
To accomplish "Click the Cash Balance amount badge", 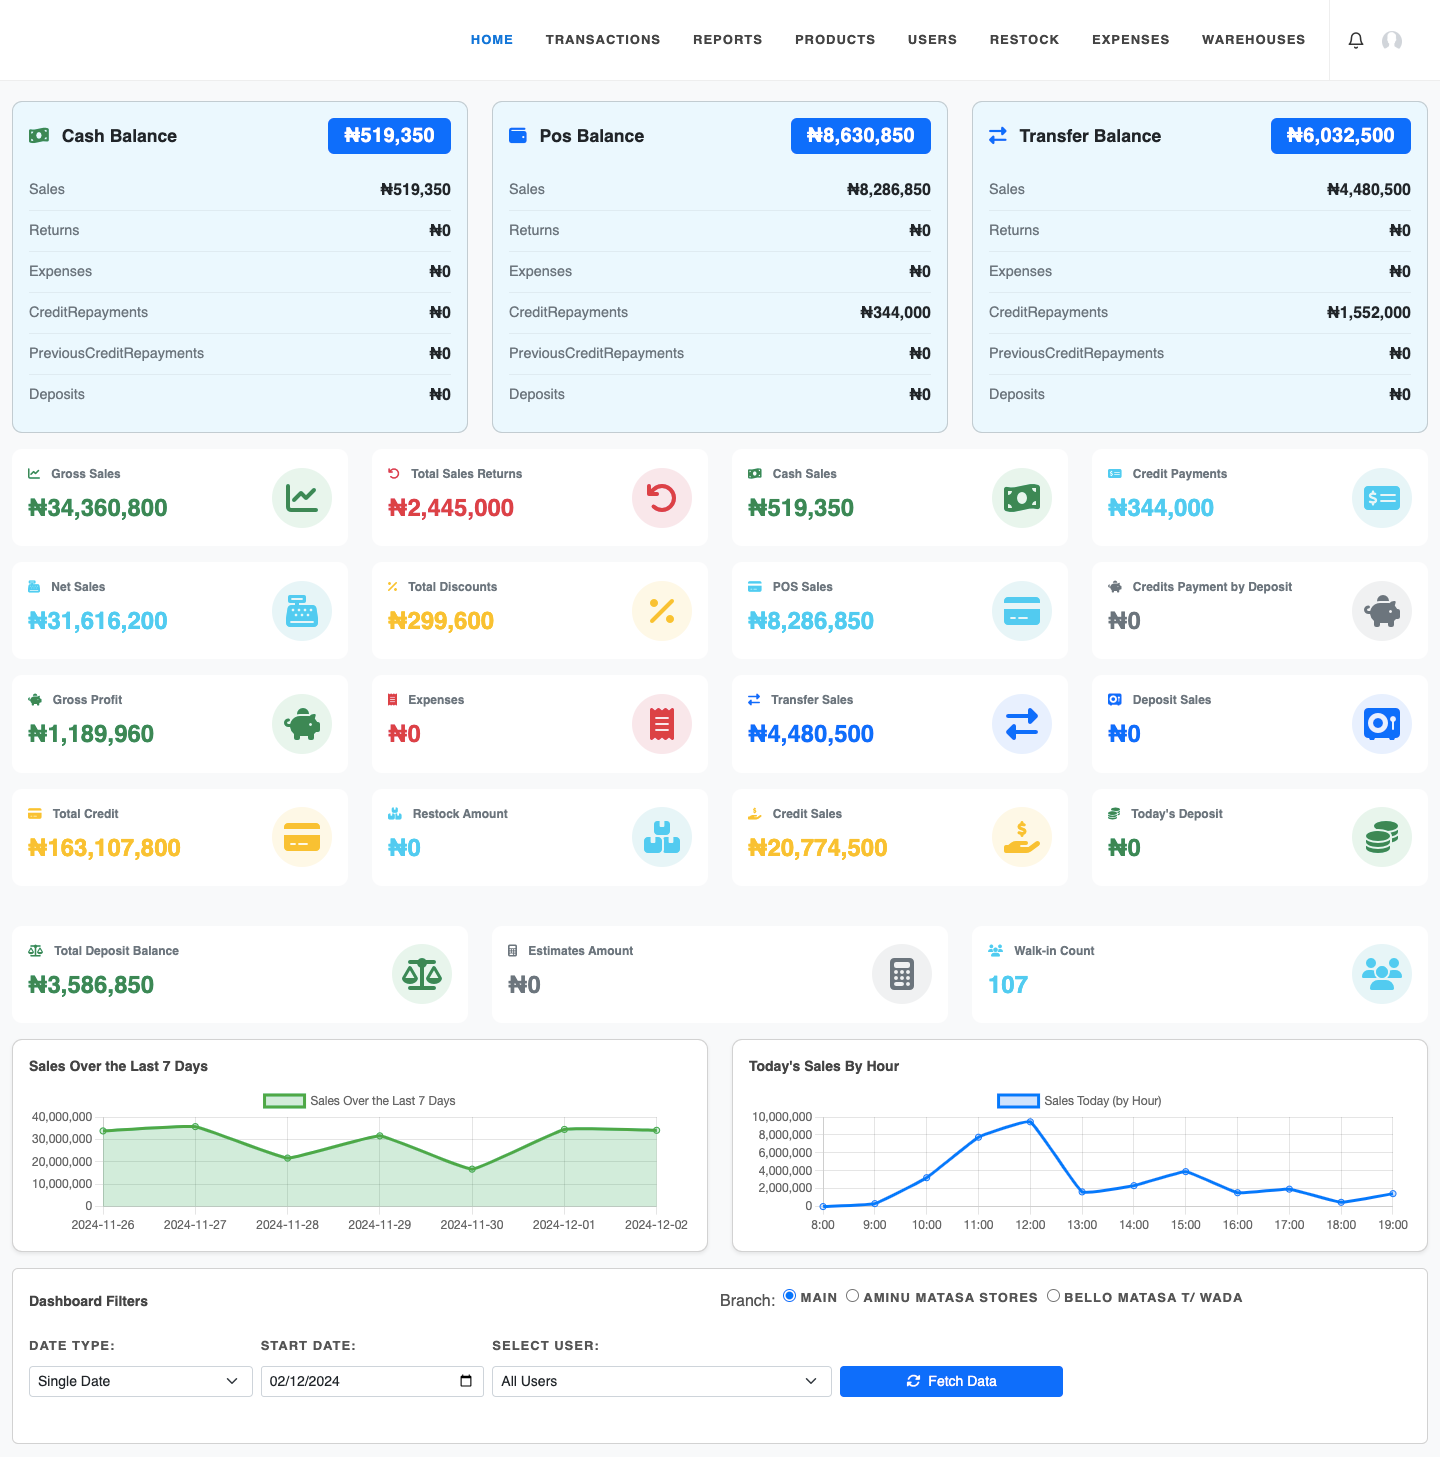I will (x=389, y=135).
